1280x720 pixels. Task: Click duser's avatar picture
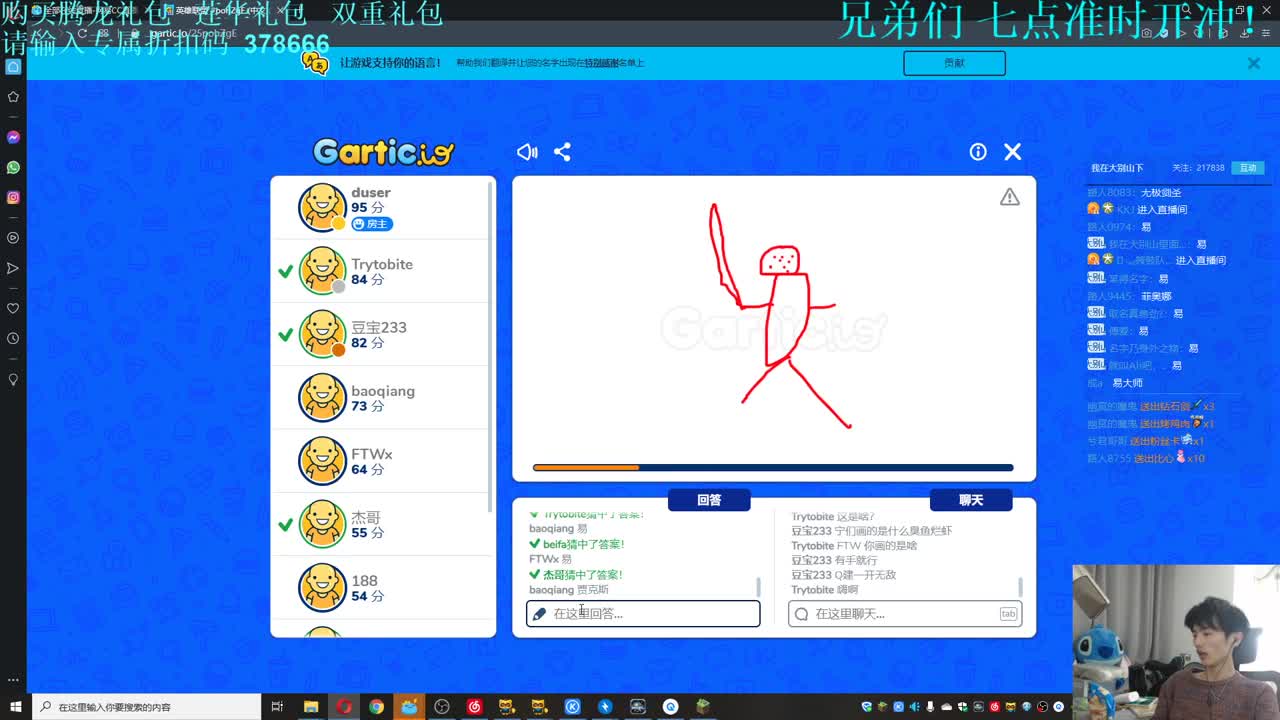[x=322, y=207]
